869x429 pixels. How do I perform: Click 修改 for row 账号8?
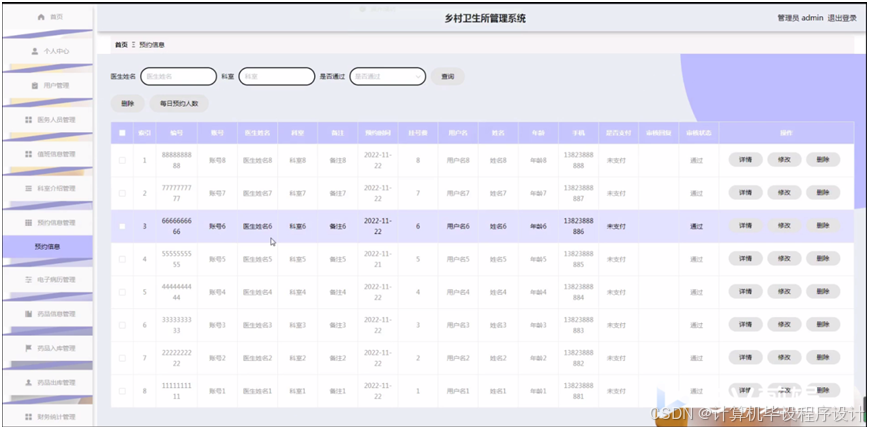[x=784, y=160]
